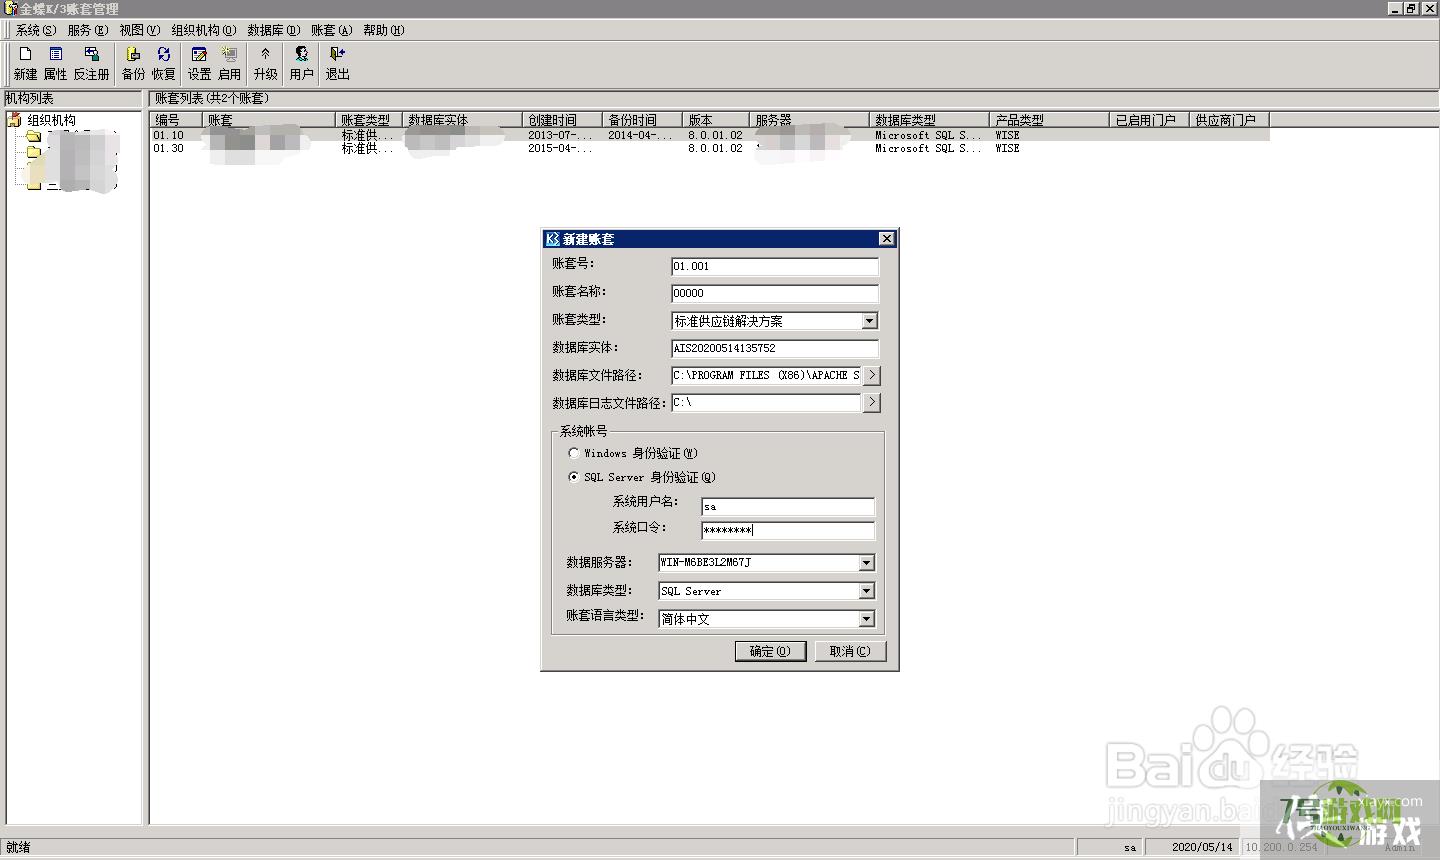Sort list by 供应商门户 column header

coord(1230,120)
